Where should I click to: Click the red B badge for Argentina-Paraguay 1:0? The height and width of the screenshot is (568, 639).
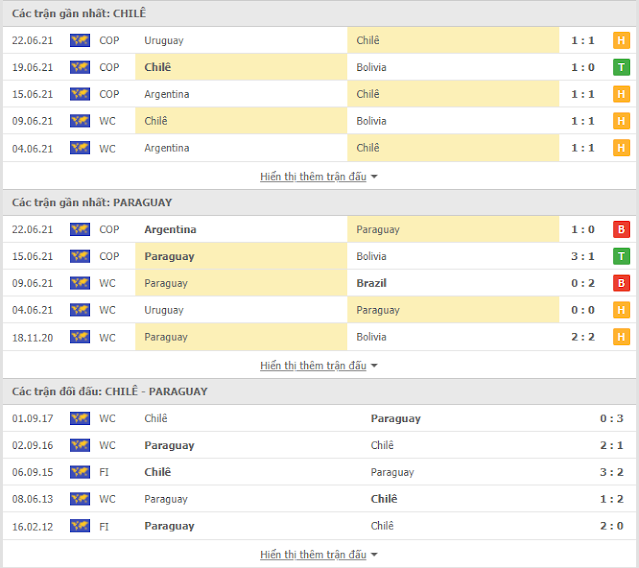(x=621, y=229)
